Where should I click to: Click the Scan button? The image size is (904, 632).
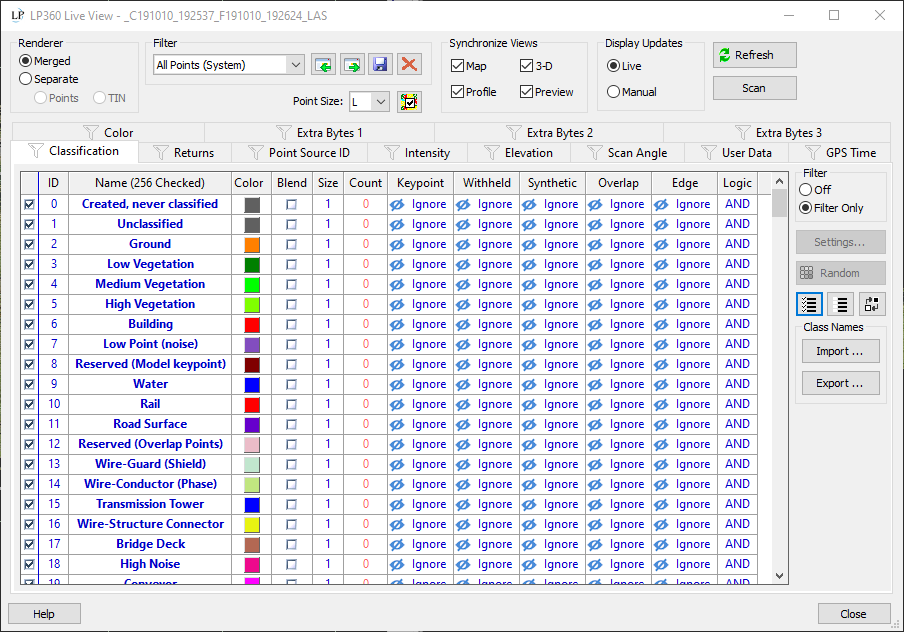pyautogui.click(x=755, y=88)
